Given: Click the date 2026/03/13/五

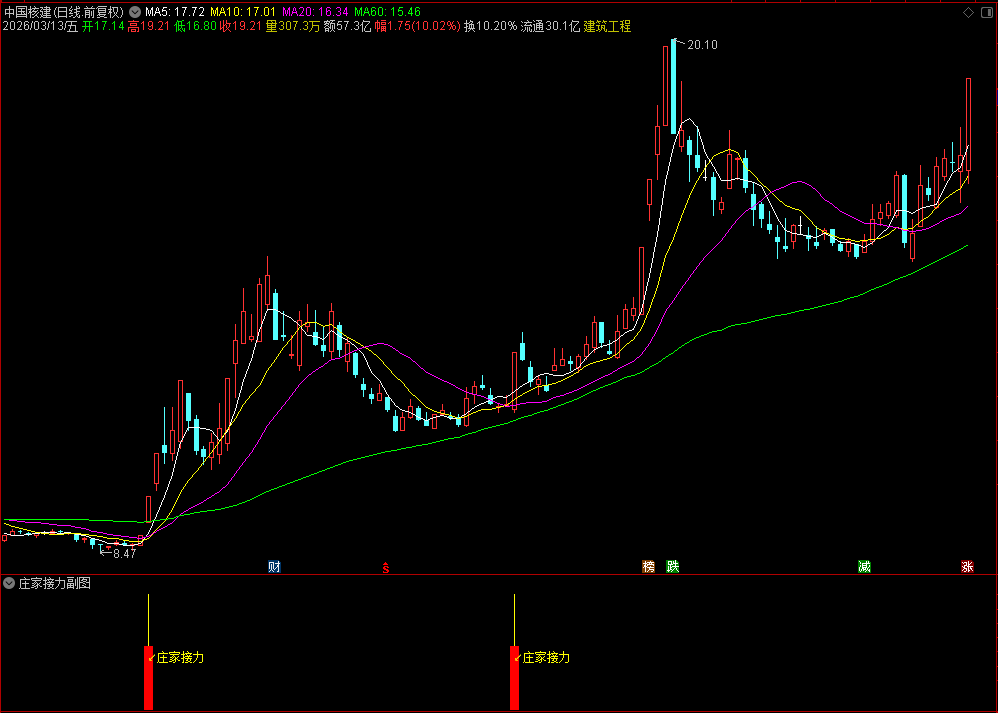Looking at the screenshot, I should (x=41, y=26).
